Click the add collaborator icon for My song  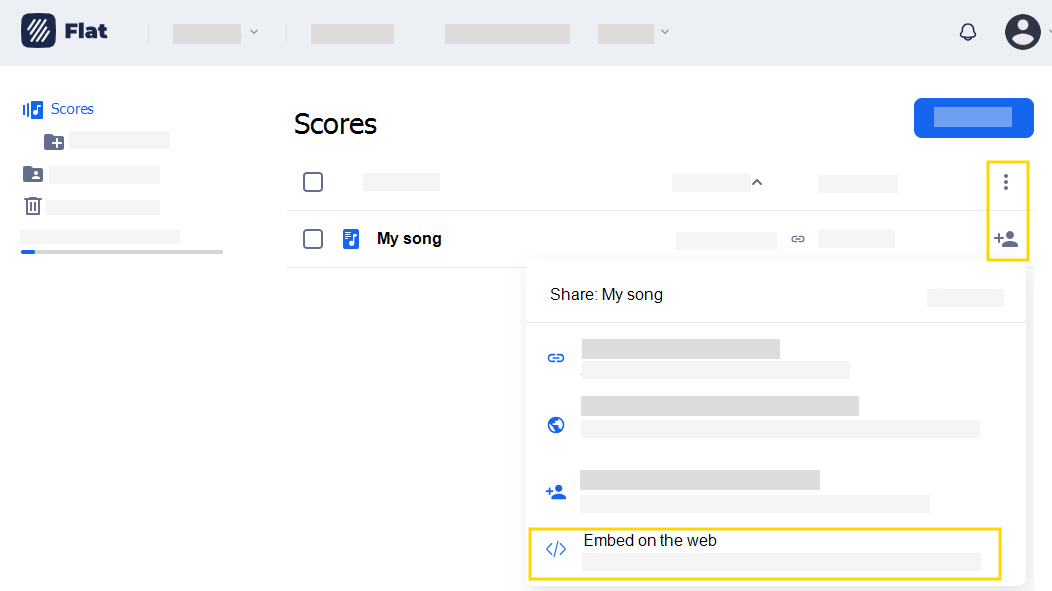pyautogui.click(x=1006, y=239)
